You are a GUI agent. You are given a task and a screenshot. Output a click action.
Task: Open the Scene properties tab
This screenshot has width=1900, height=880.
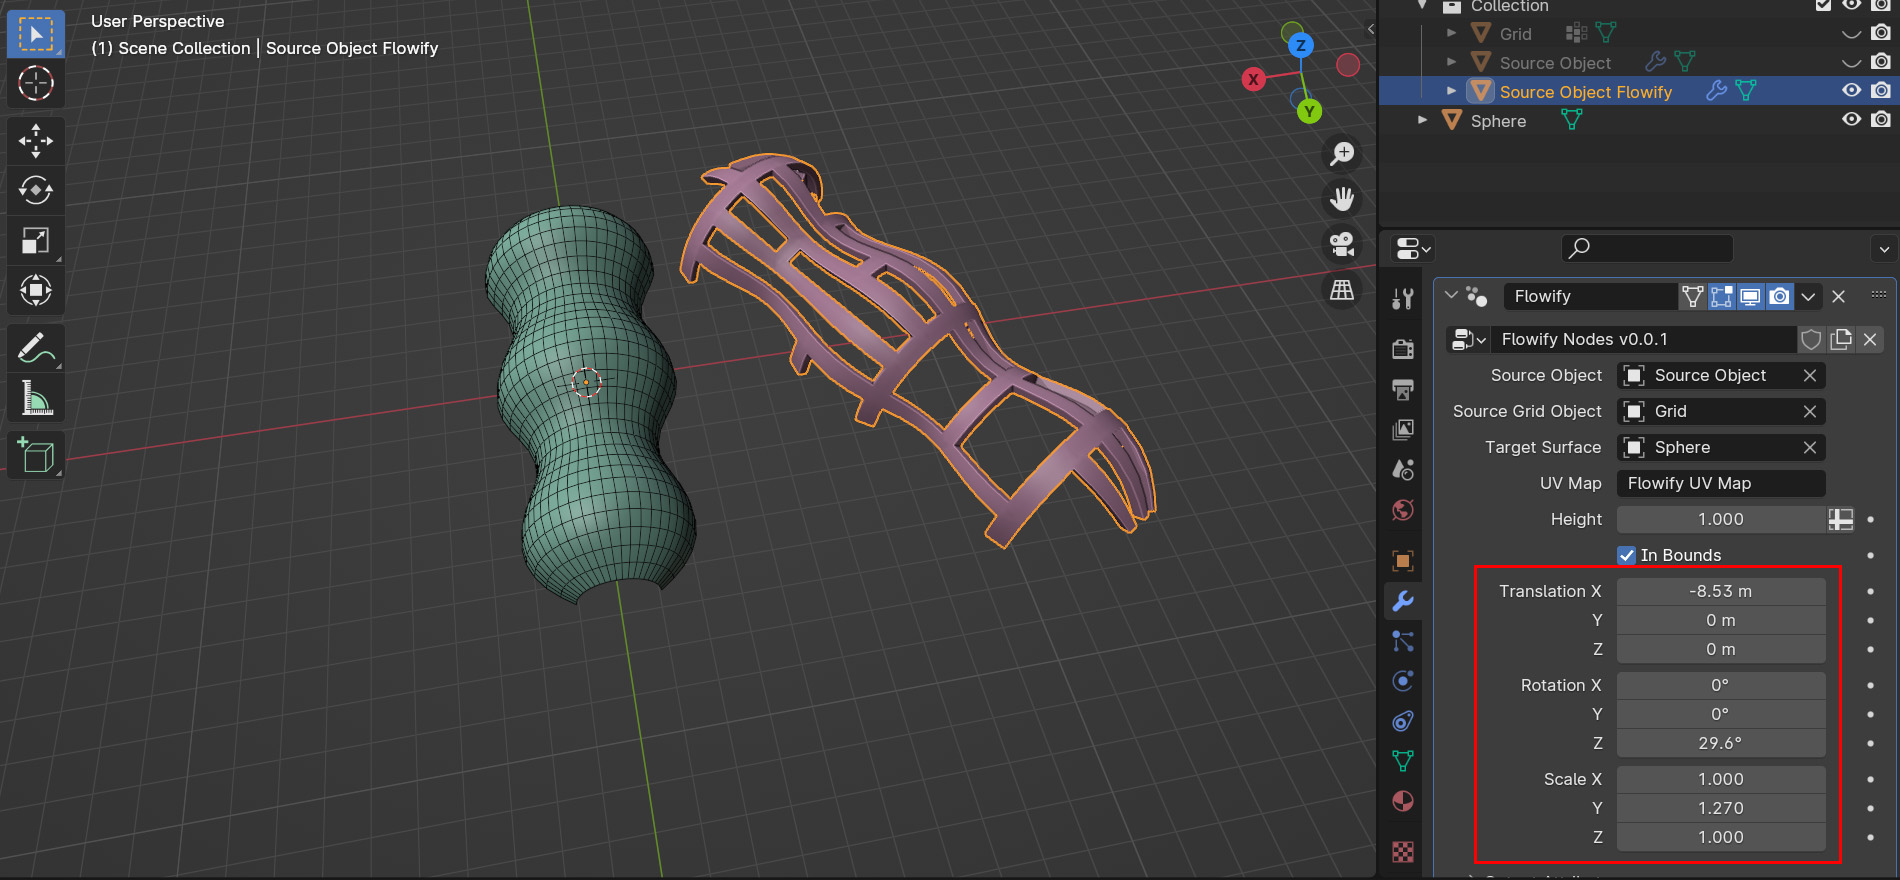tap(1403, 469)
